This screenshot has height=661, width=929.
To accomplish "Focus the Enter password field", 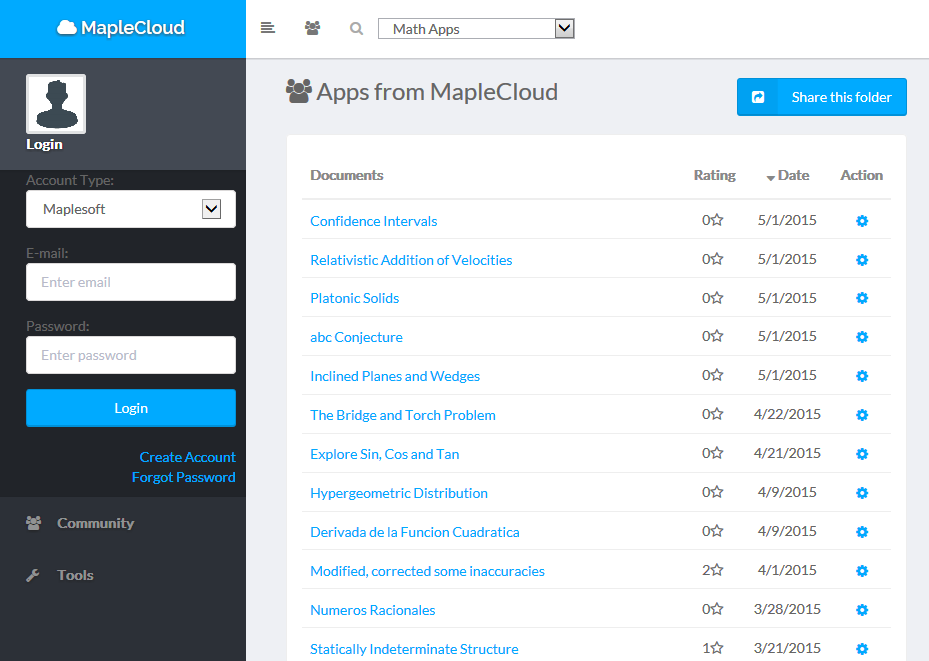I will pyautogui.click(x=131, y=355).
